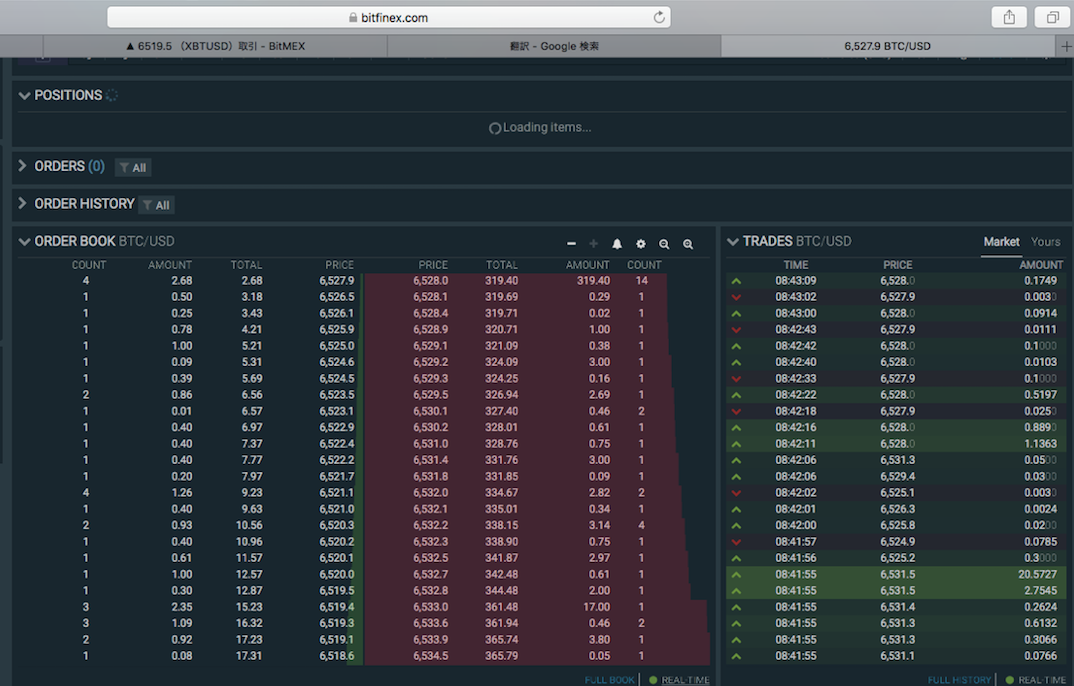Viewport: 1074px width, 686px height.
Task: Zoom in the order book depth
Action: [688, 244]
